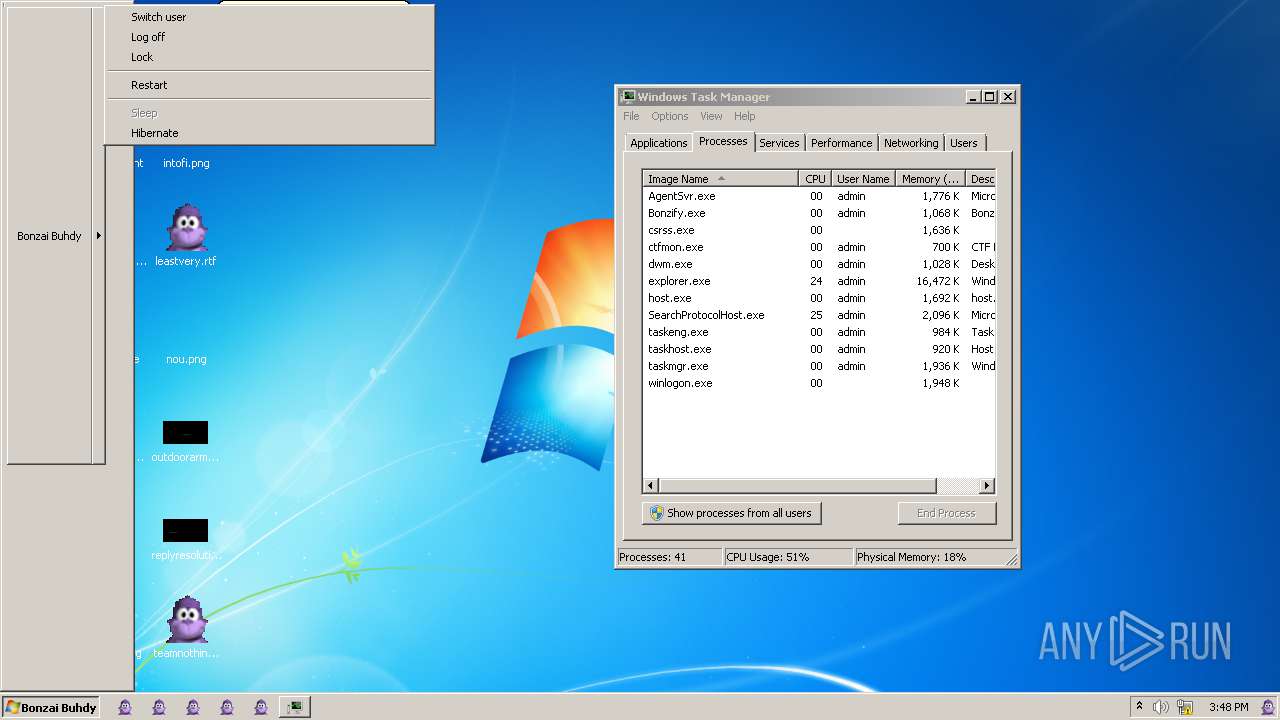This screenshot has width=1280, height=720.
Task: Select the taskeng.exe process row
Action: [x=819, y=332]
